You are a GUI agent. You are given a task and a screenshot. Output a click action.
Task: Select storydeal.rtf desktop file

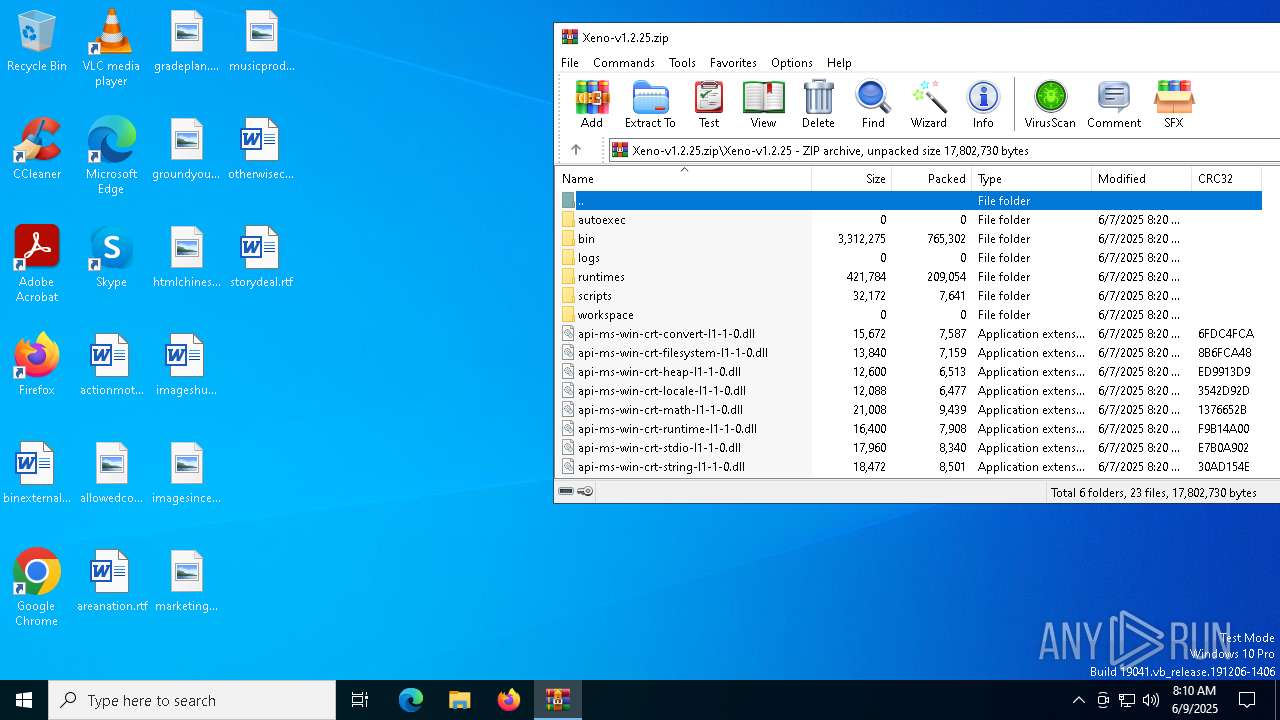tap(260, 257)
